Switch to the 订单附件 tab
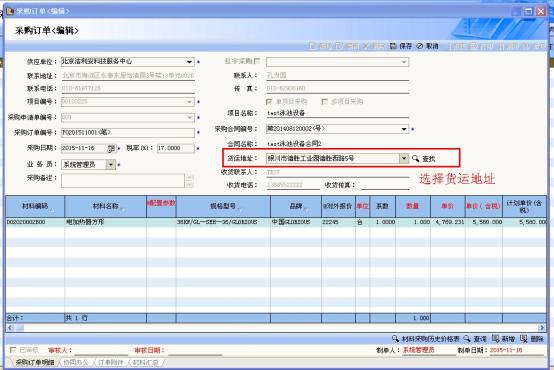 tap(110, 362)
